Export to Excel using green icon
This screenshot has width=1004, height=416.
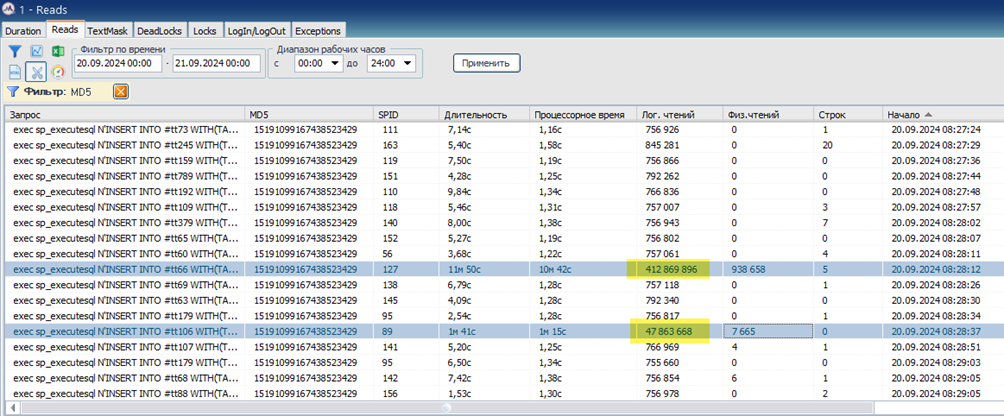[57, 52]
